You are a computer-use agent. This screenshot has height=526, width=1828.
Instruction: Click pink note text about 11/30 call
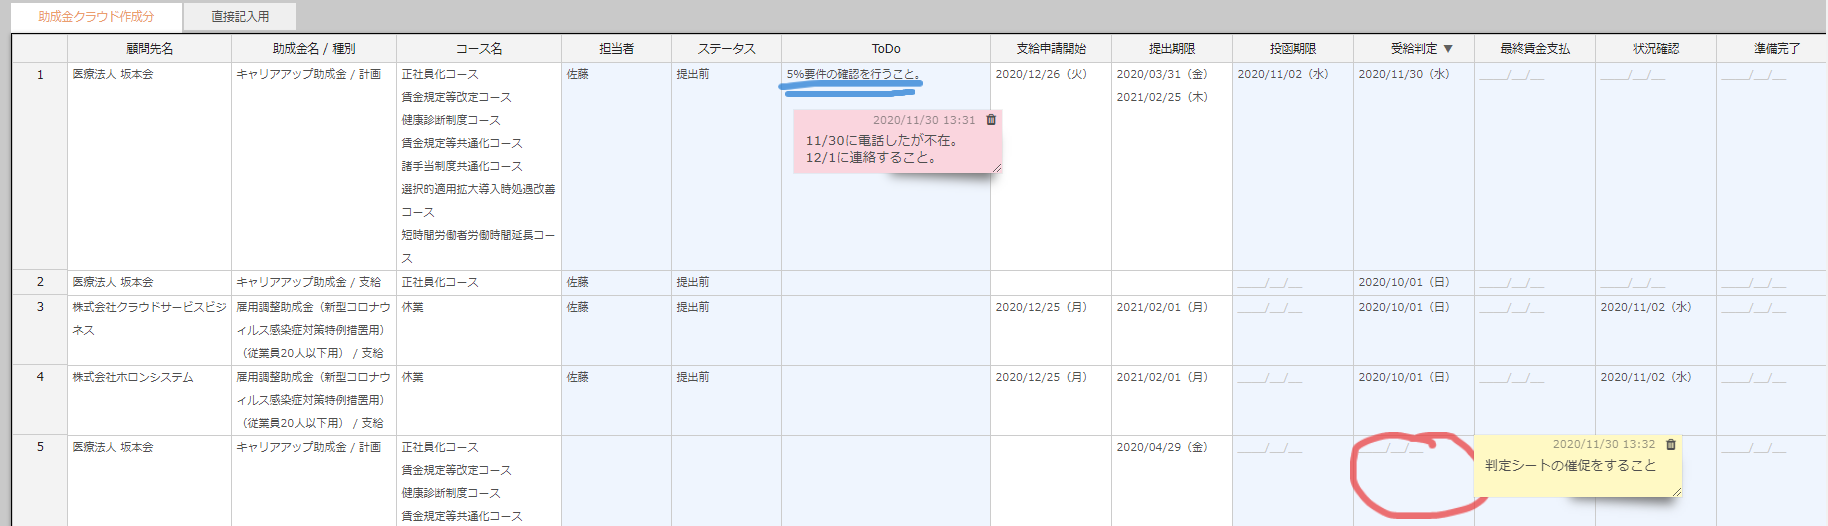coord(881,149)
